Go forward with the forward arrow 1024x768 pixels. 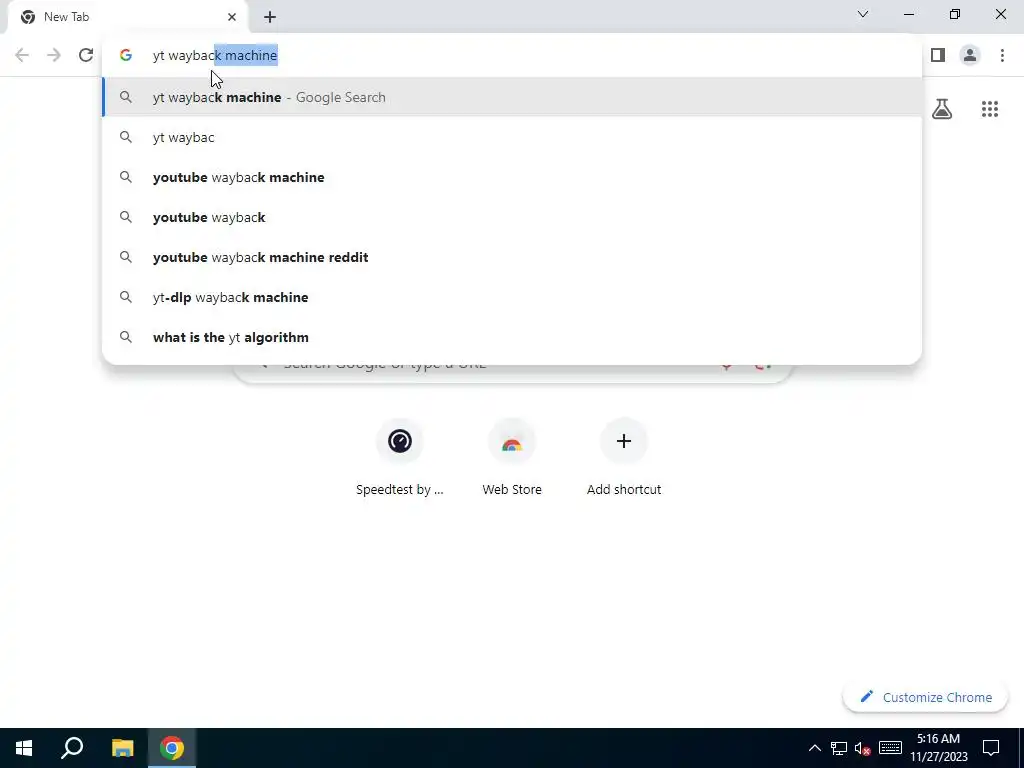pyautogui.click(x=54, y=55)
